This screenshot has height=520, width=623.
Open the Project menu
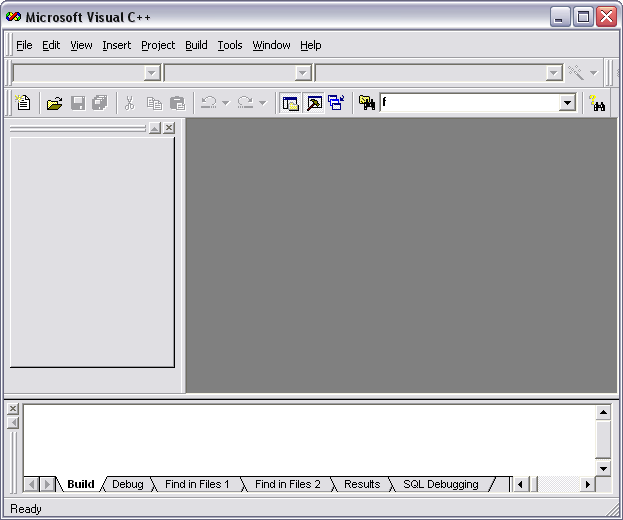point(158,45)
